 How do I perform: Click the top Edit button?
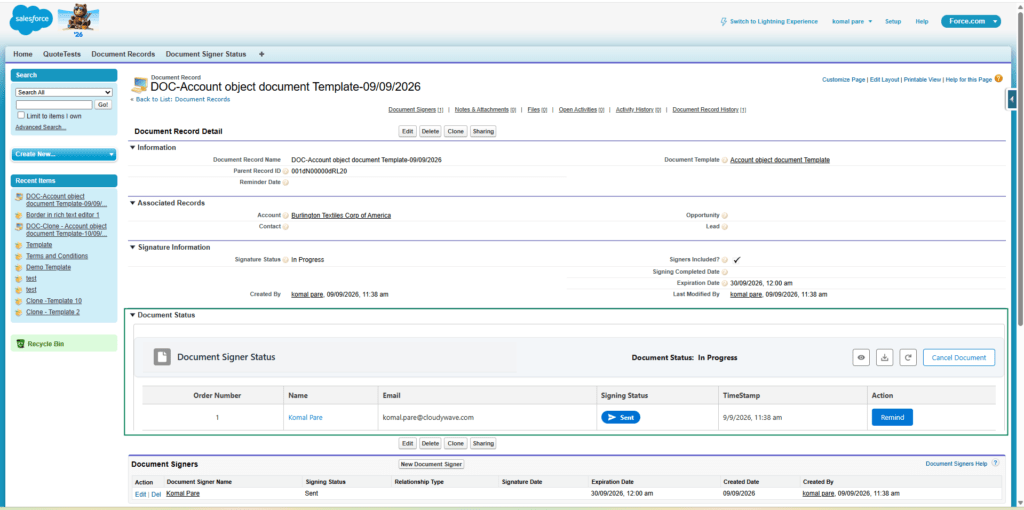pyautogui.click(x=408, y=131)
